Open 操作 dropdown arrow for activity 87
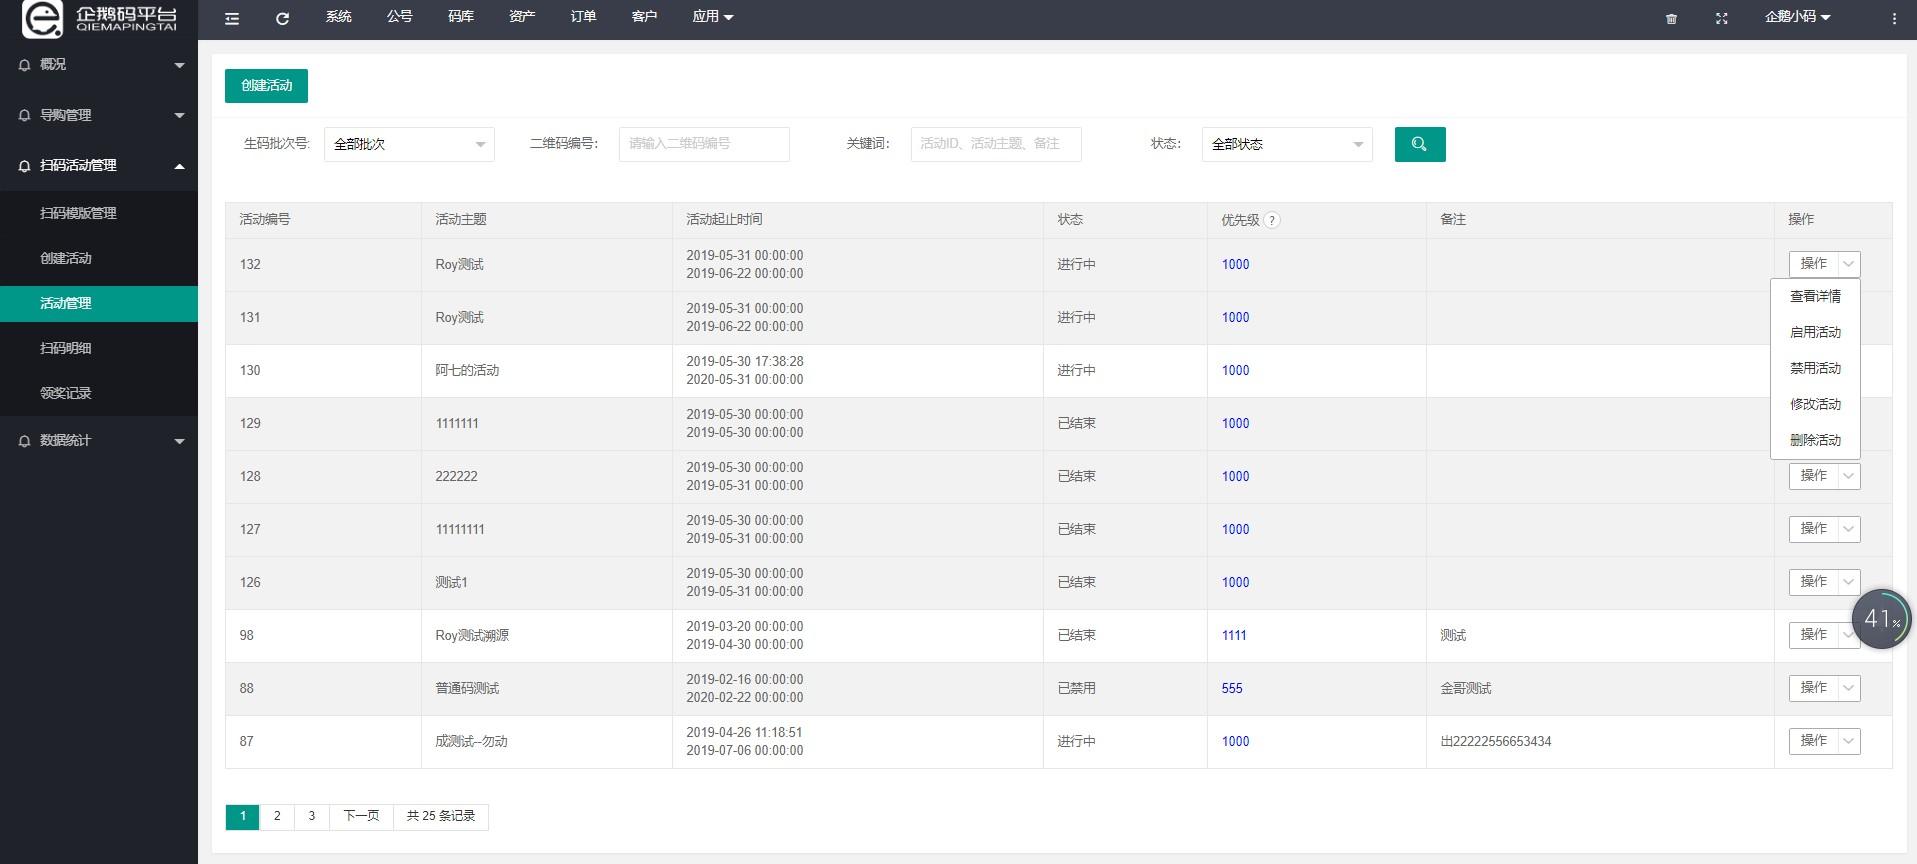The height and width of the screenshot is (864, 1917). coord(1849,741)
